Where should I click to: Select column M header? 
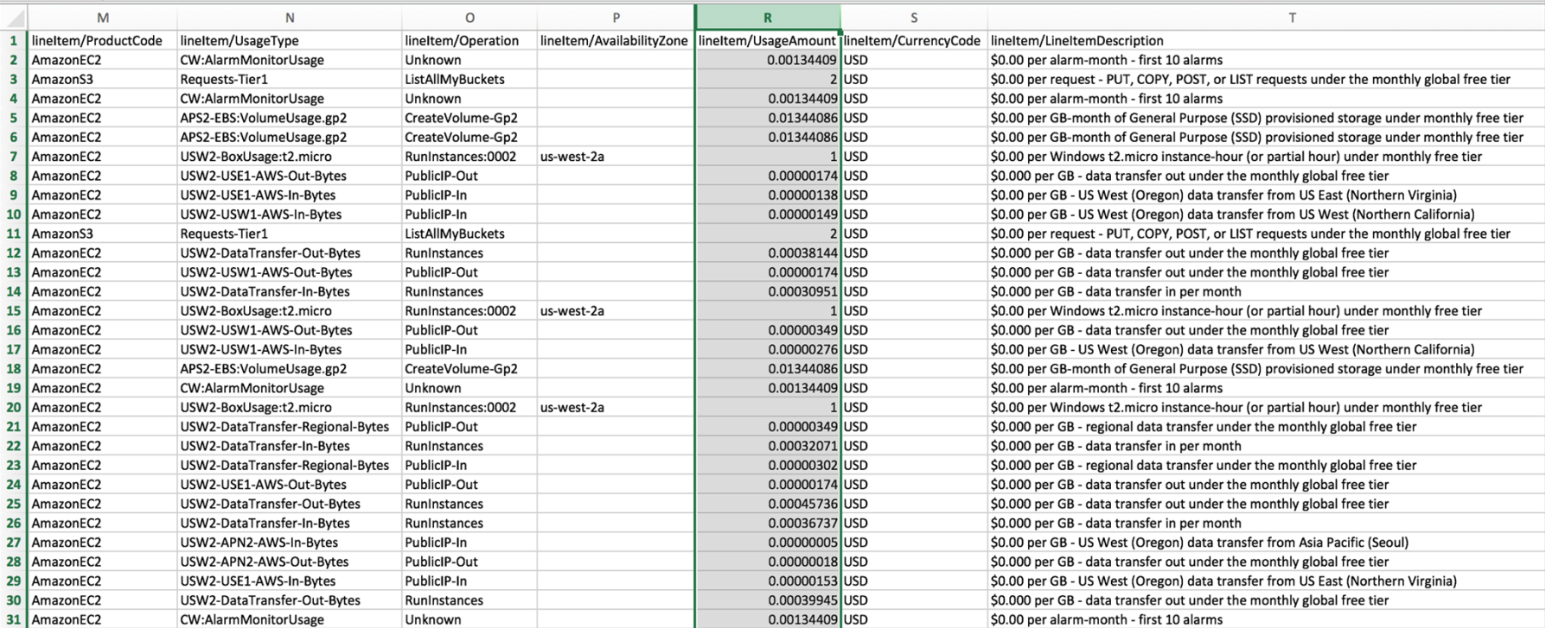103,16
